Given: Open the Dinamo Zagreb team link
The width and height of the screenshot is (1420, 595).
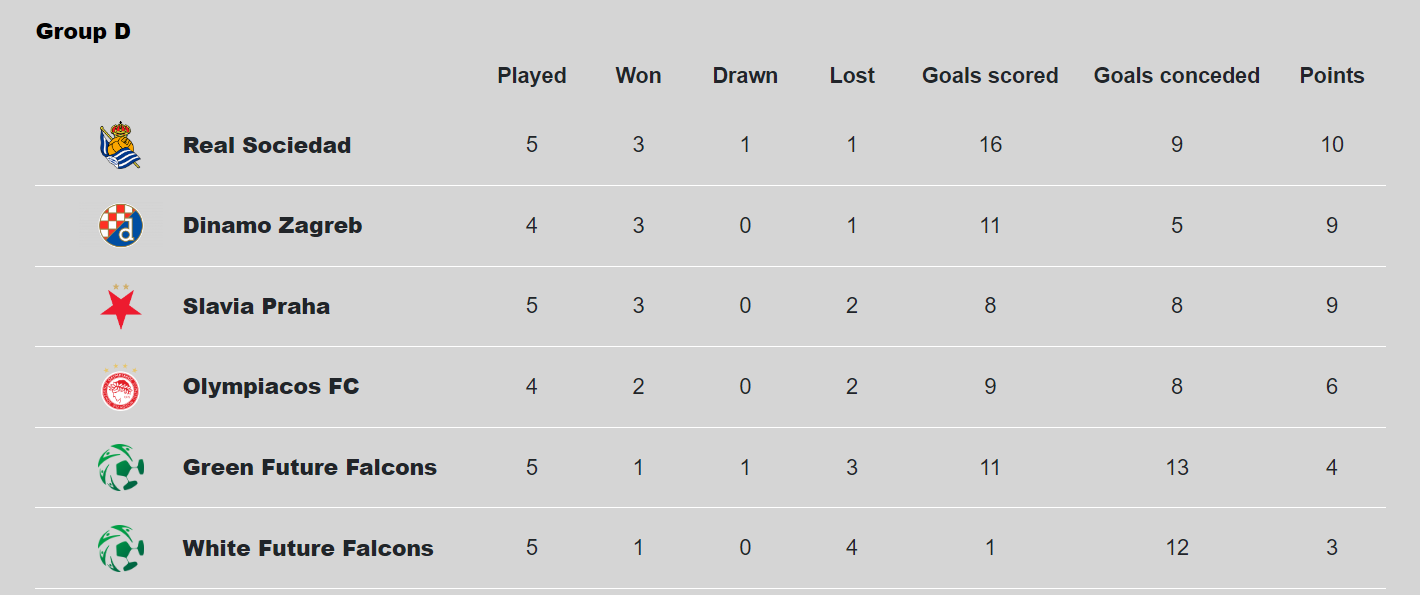Looking at the screenshot, I should coord(272,226).
